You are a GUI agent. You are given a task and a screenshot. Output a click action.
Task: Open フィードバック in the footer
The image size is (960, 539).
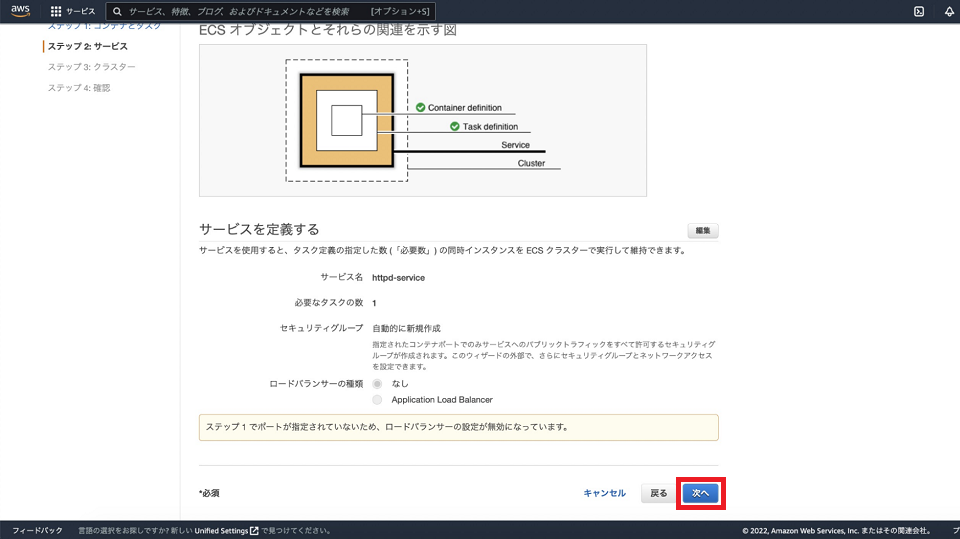pyautogui.click(x=37, y=530)
